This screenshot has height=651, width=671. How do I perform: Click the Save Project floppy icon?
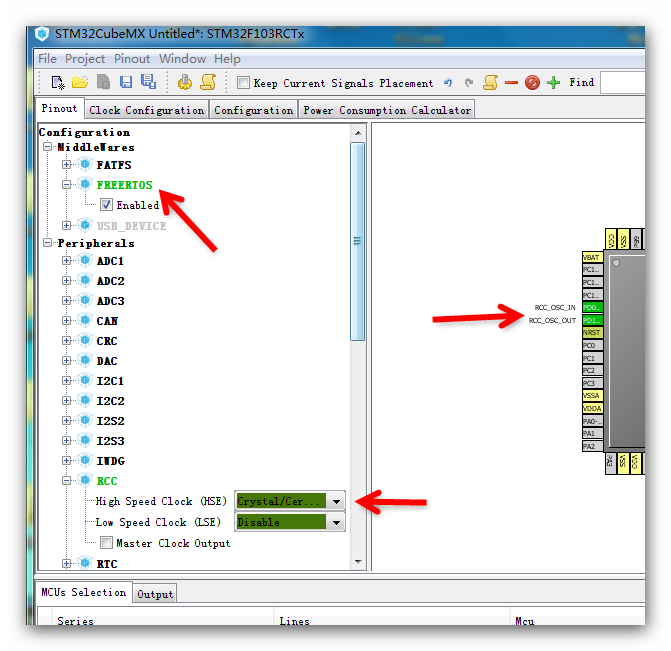tap(126, 82)
